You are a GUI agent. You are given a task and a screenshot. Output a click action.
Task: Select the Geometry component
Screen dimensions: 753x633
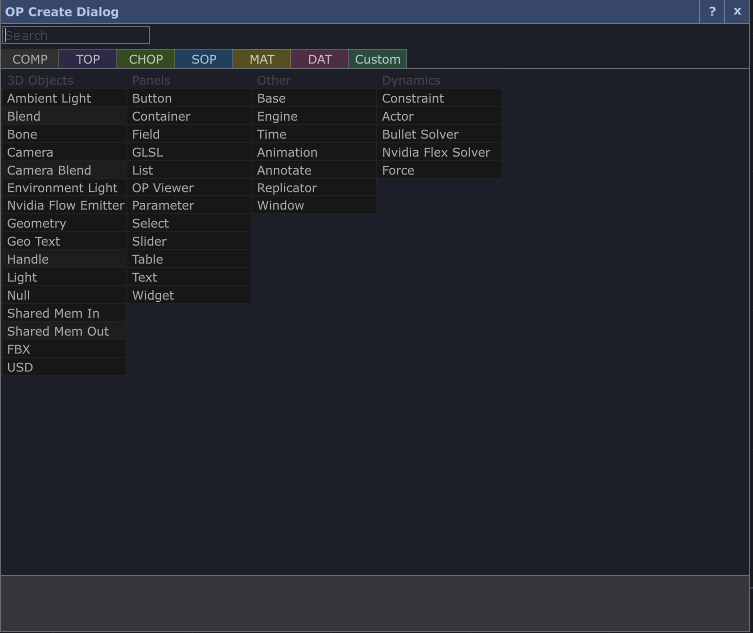[x=37, y=224]
